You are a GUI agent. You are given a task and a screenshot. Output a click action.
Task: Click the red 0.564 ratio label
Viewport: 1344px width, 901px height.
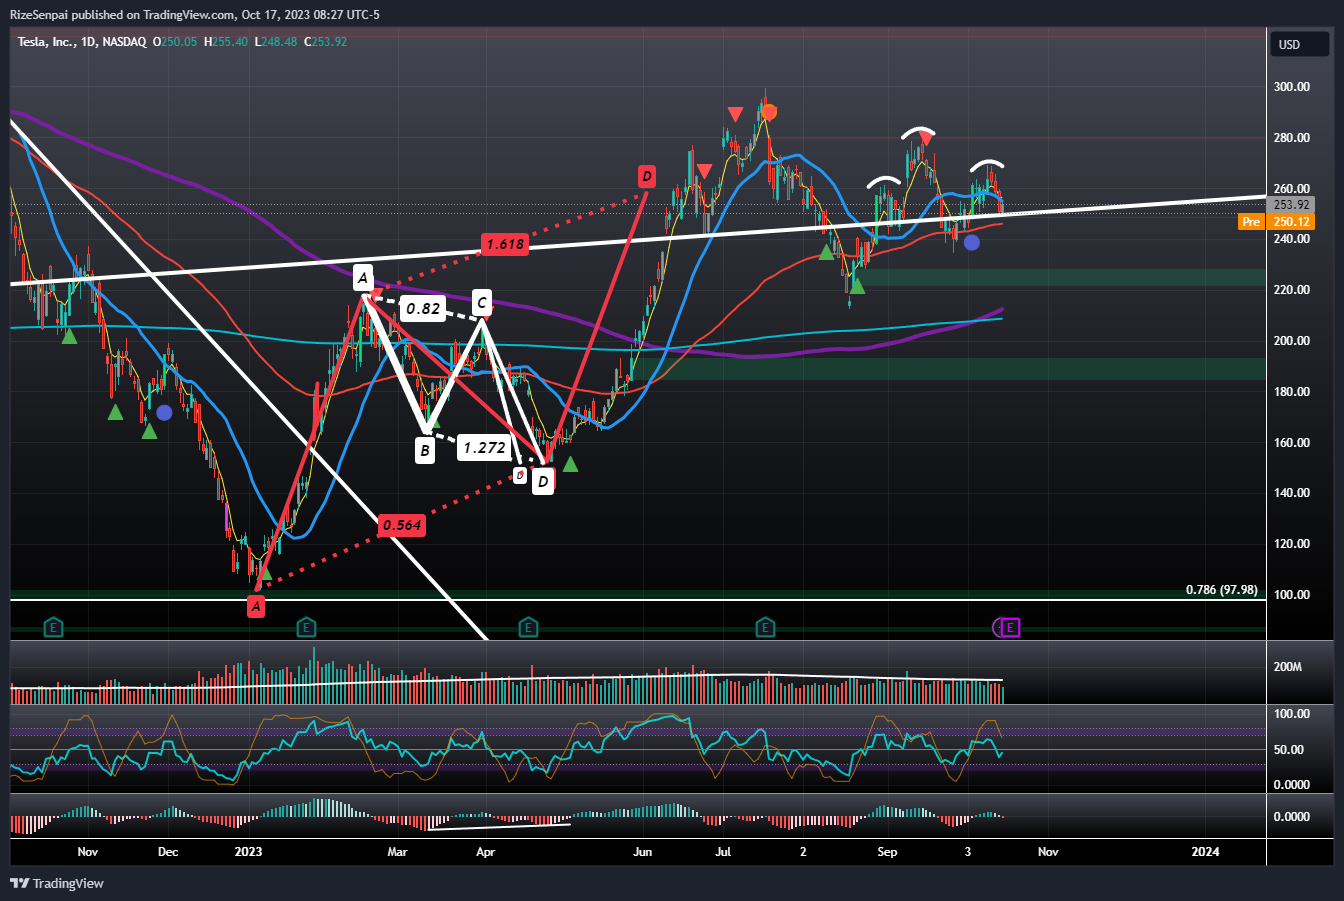coord(401,525)
